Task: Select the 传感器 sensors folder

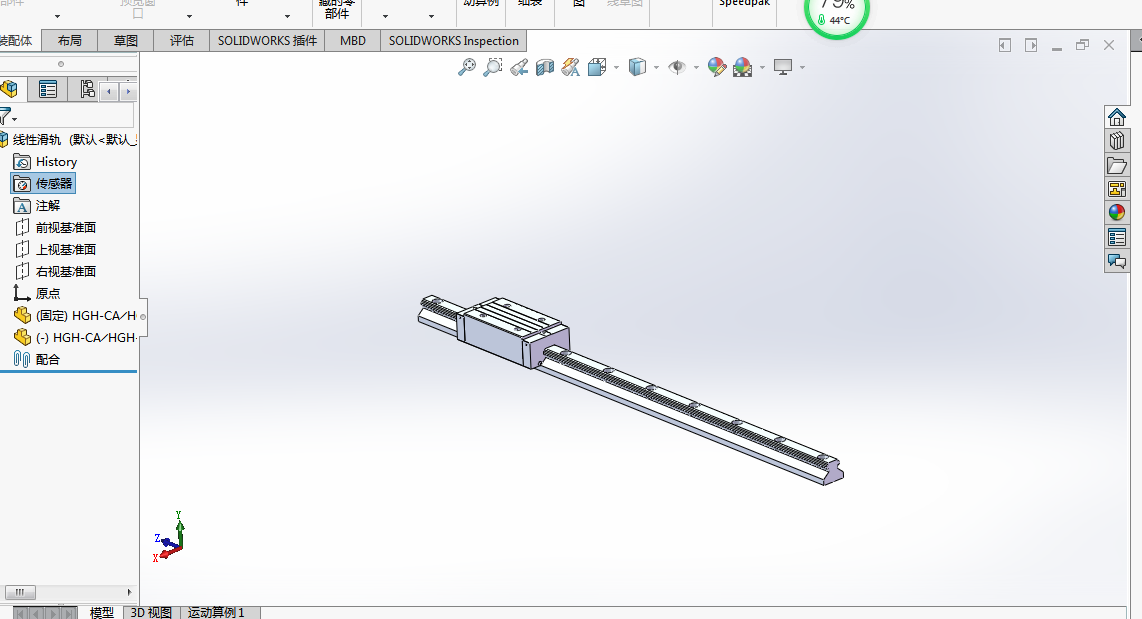Action: pyautogui.click(x=44, y=184)
